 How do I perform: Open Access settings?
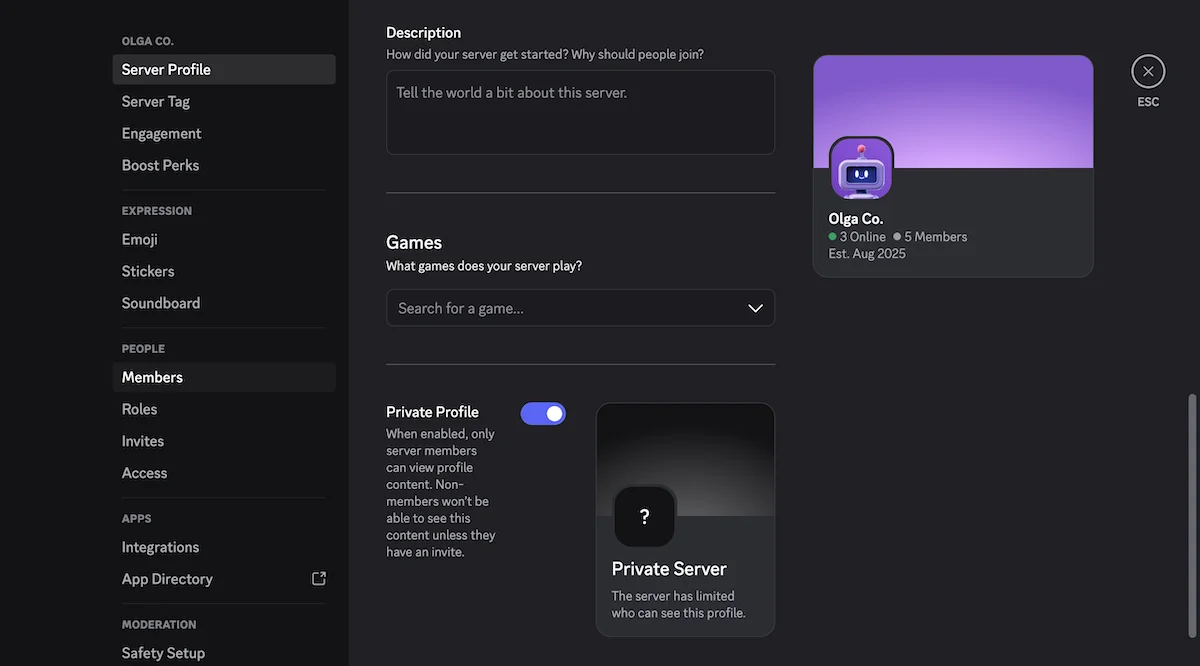[224, 473]
